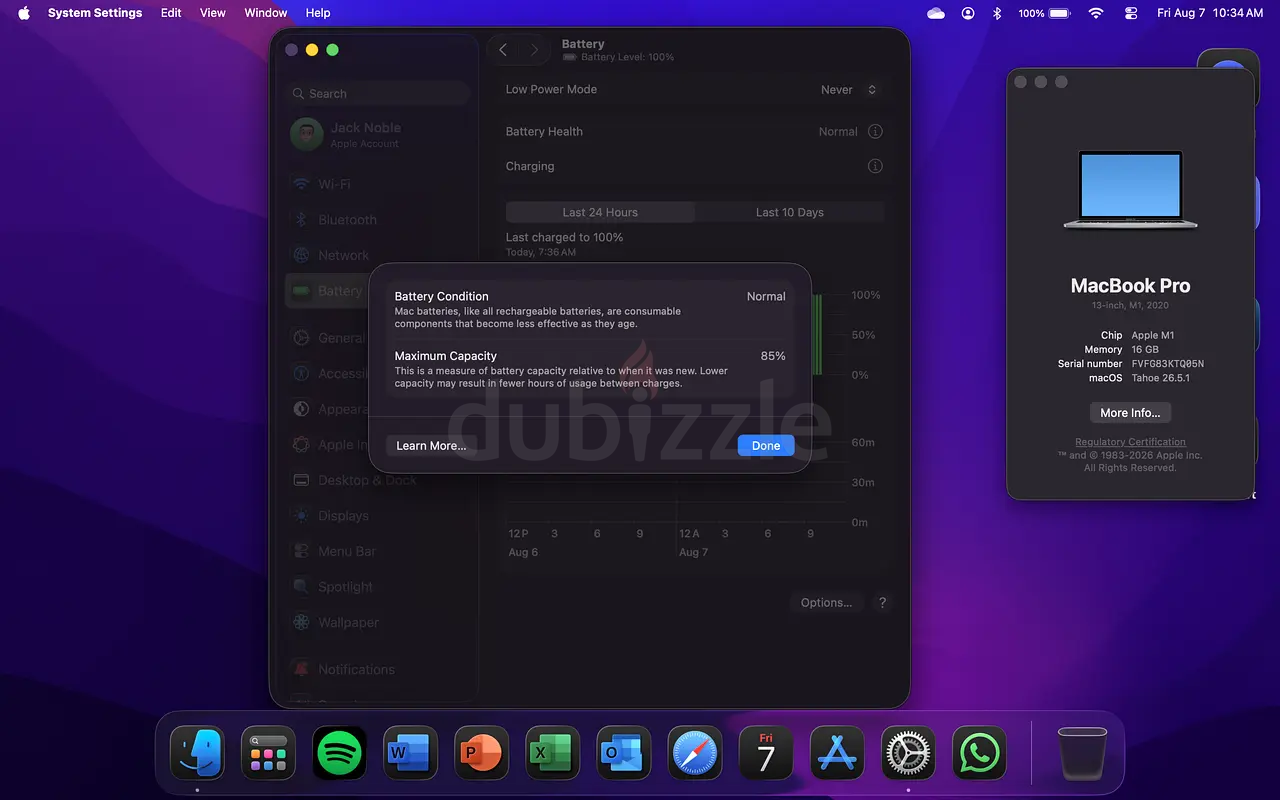Click the info icon beside Battery Health
This screenshot has height=800, width=1280.
[875, 131]
